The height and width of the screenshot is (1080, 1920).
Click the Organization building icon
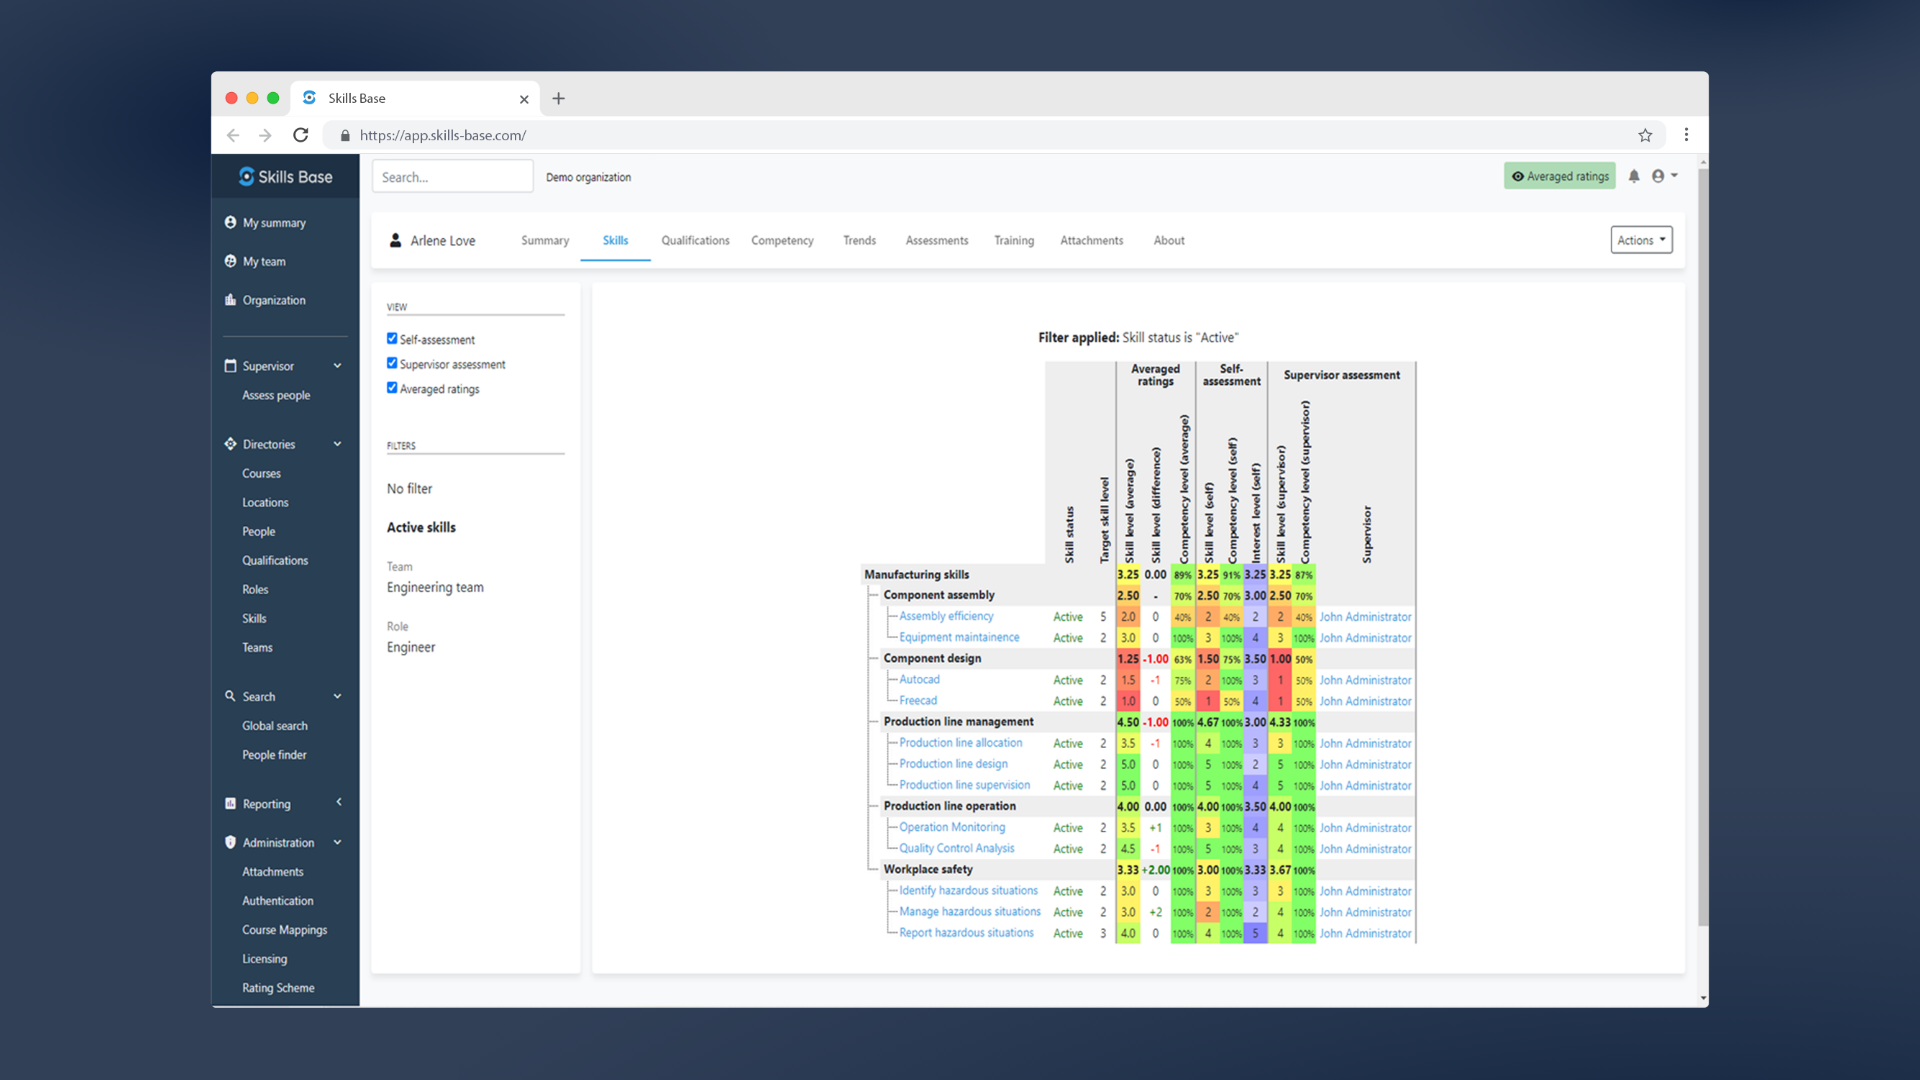(x=231, y=300)
